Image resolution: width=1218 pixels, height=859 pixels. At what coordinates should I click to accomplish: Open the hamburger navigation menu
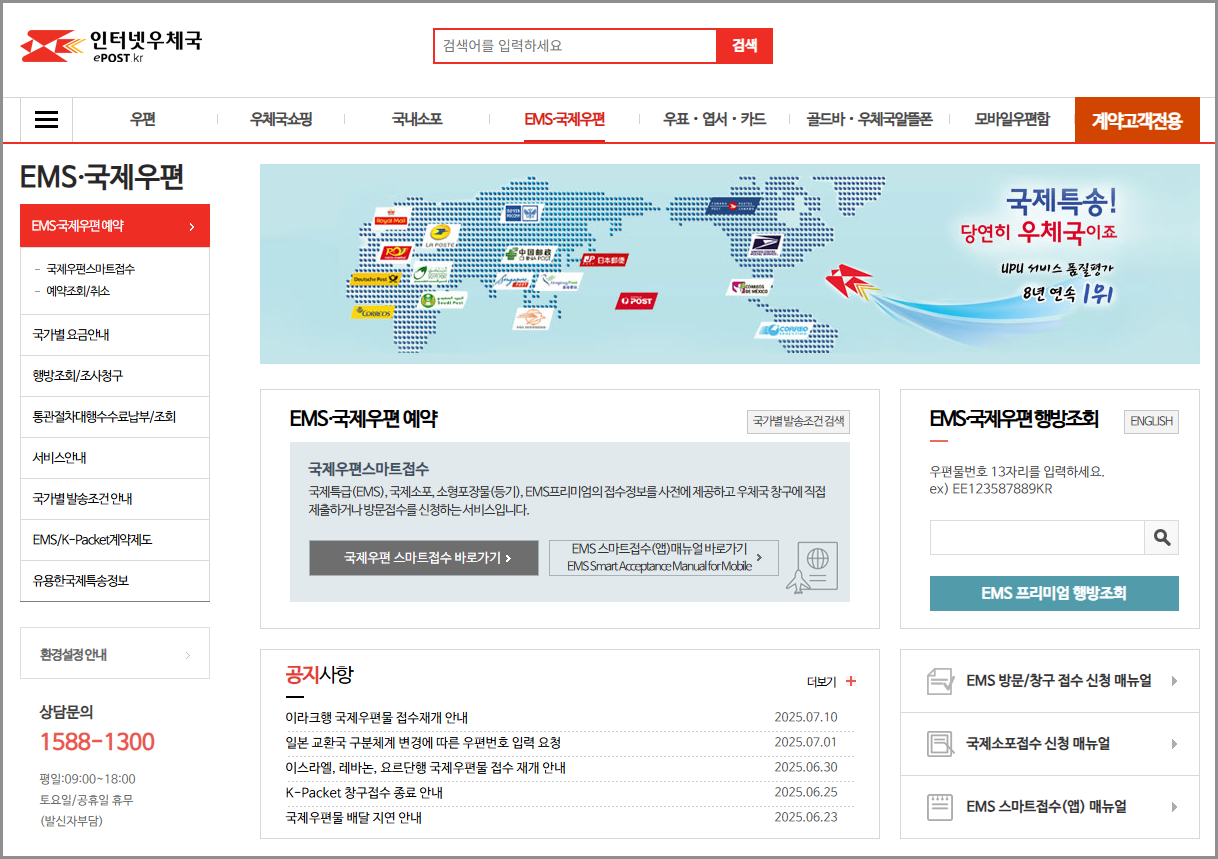pyautogui.click(x=46, y=119)
